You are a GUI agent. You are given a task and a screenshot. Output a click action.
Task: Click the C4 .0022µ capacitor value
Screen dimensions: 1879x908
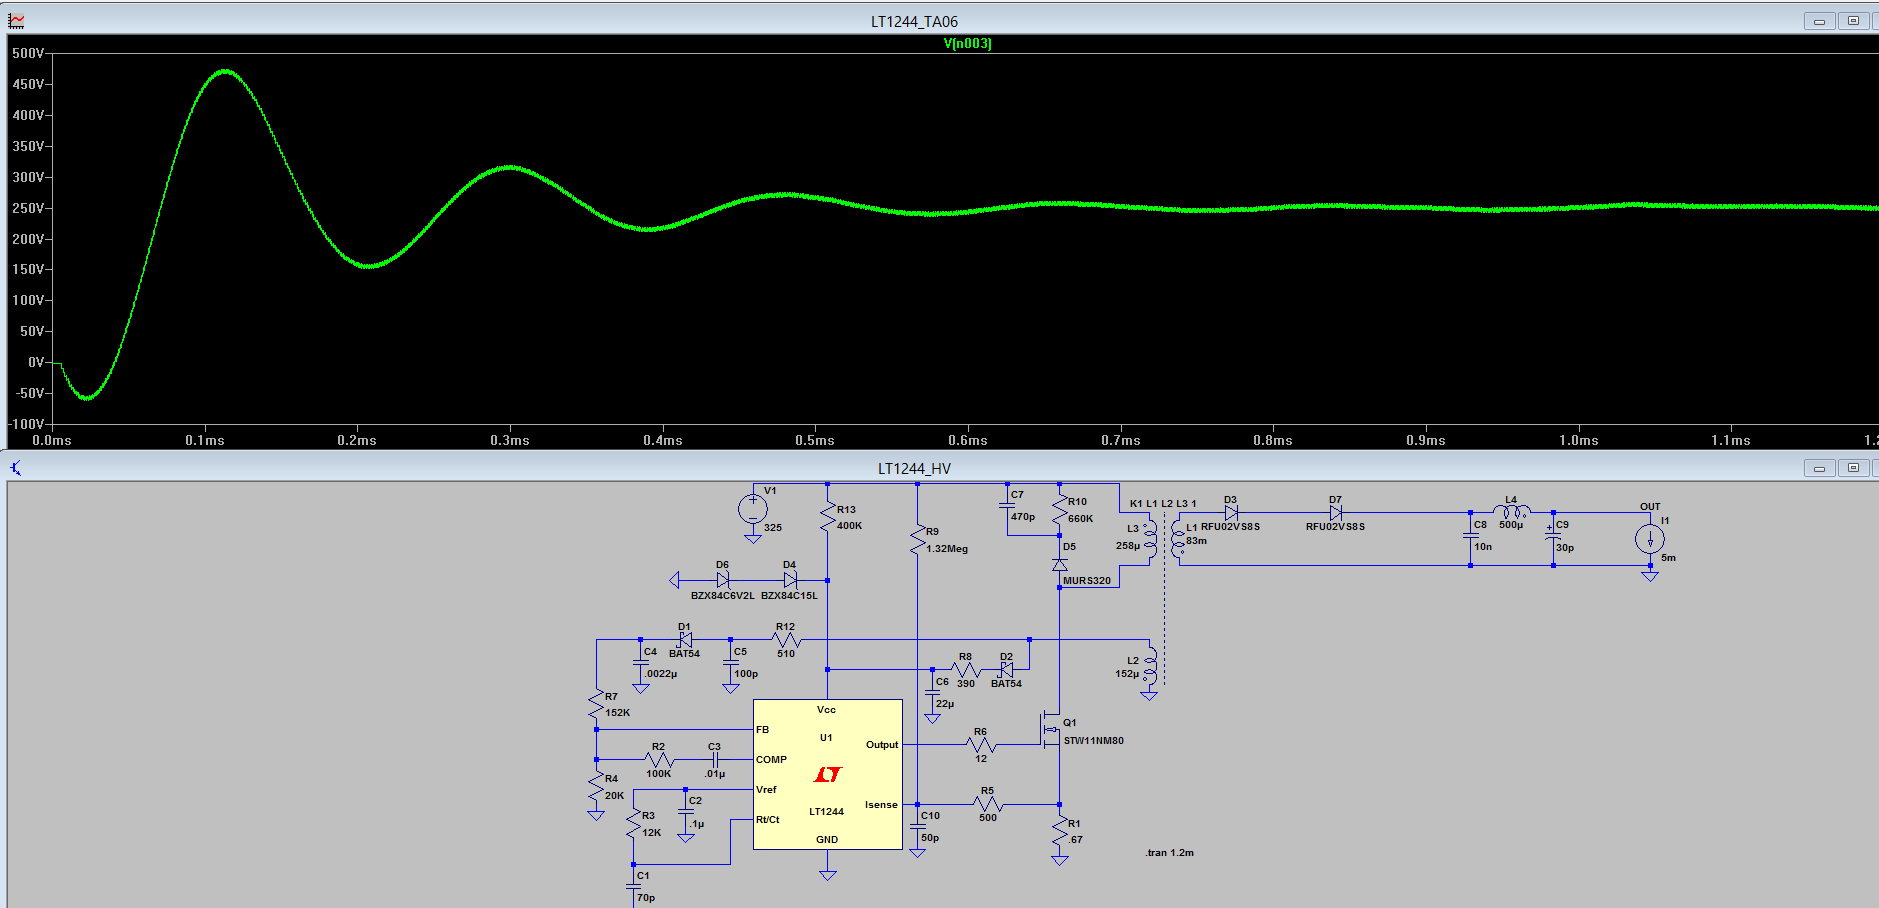661,673
